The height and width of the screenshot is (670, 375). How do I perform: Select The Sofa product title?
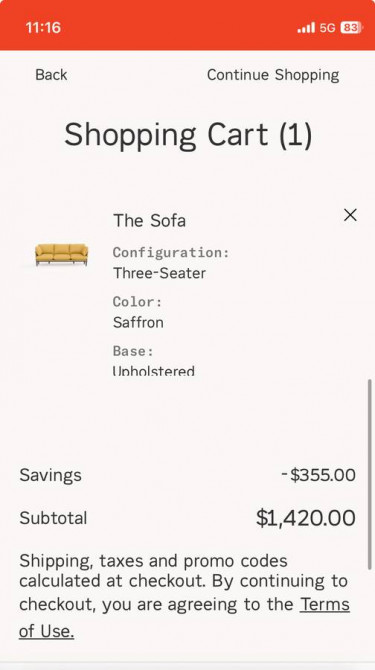click(x=149, y=221)
